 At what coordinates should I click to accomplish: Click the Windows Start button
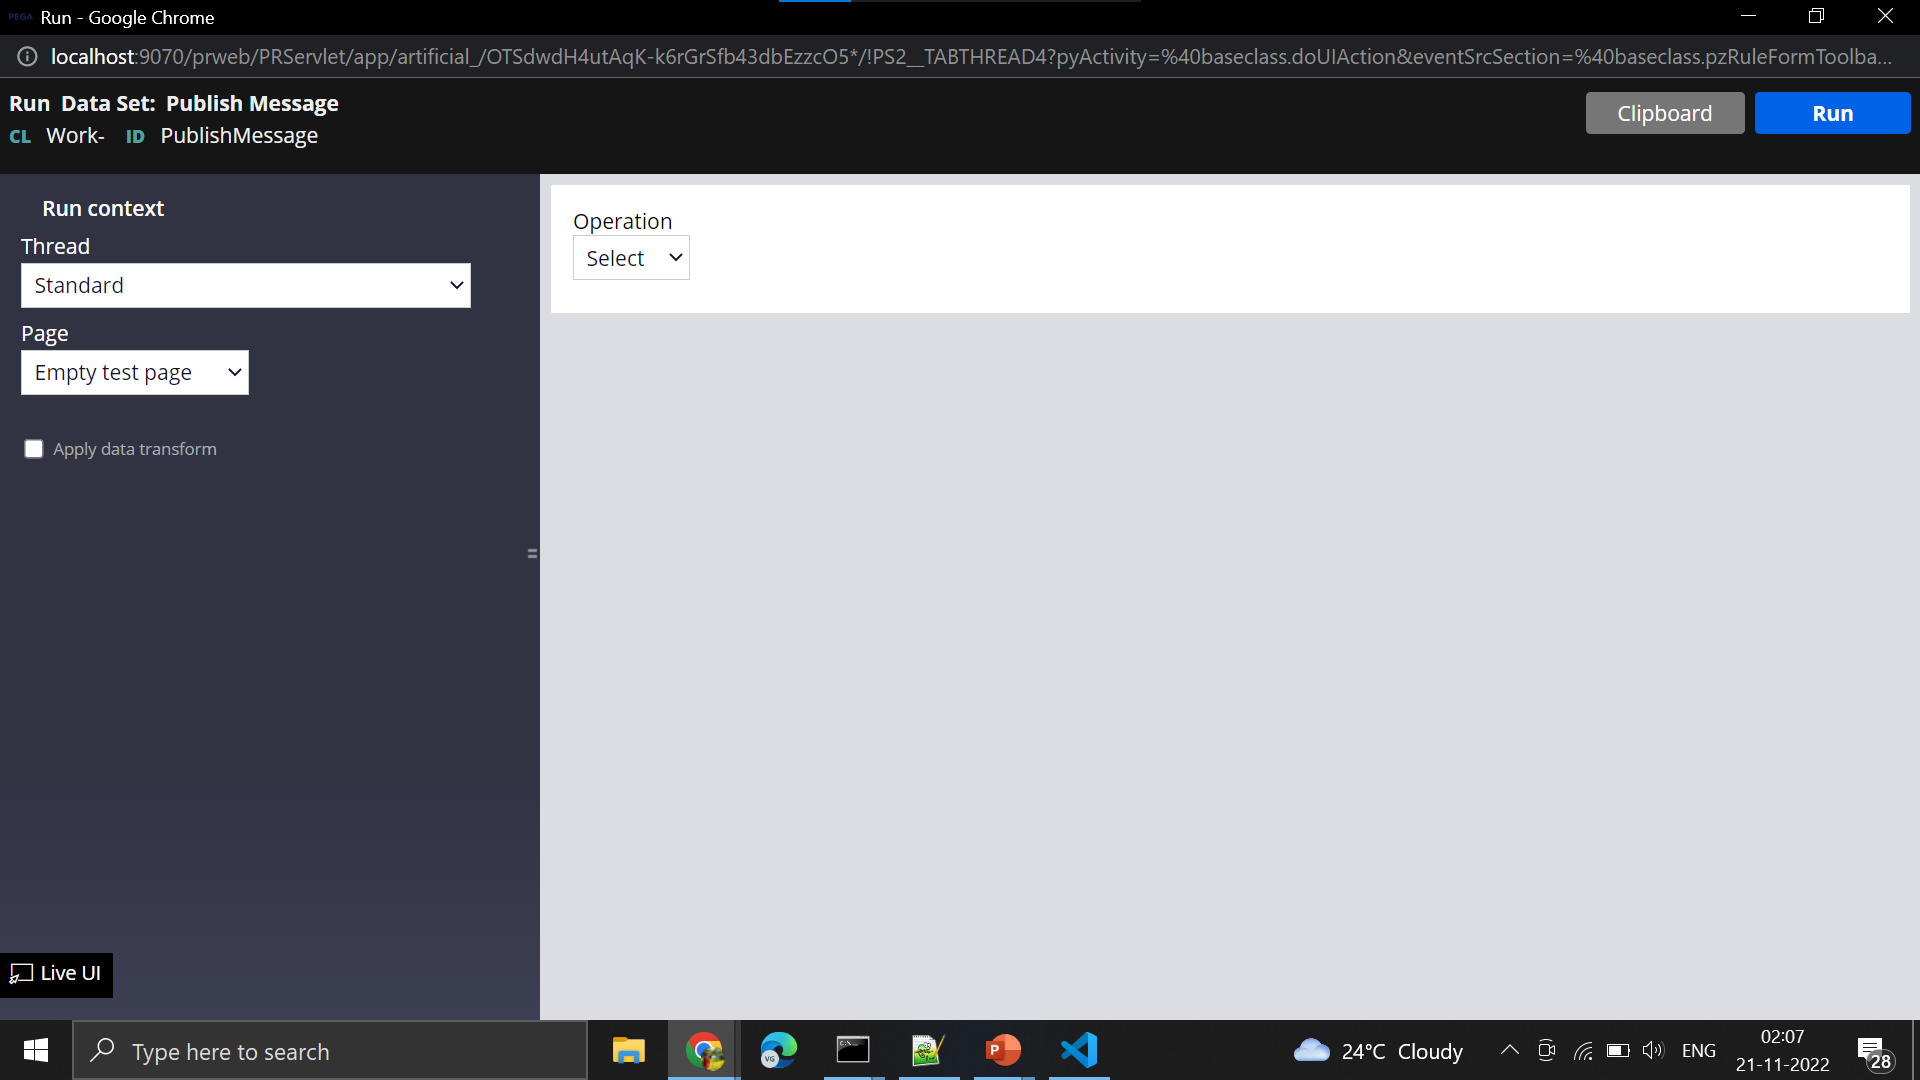click(x=36, y=1051)
